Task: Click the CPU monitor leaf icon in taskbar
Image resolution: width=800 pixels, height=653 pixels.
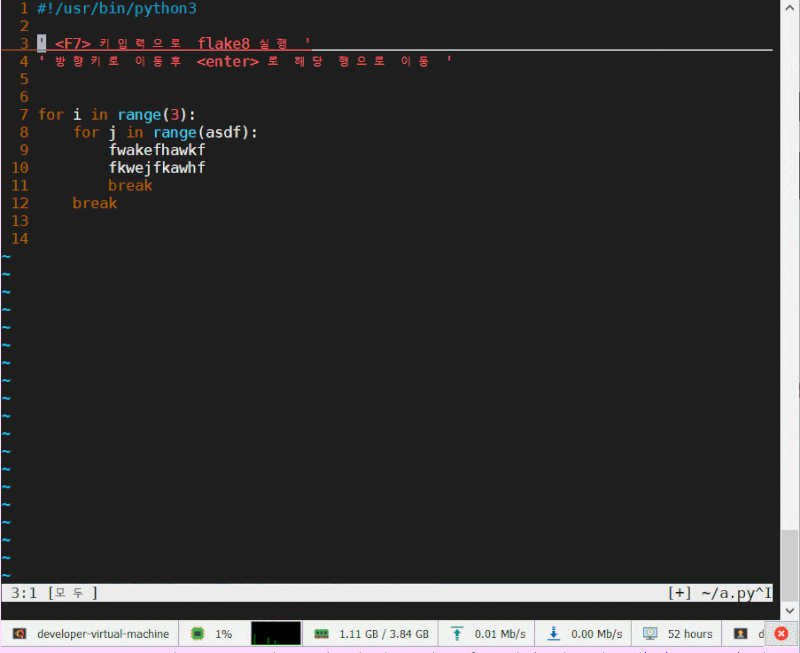Action: coord(198,633)
